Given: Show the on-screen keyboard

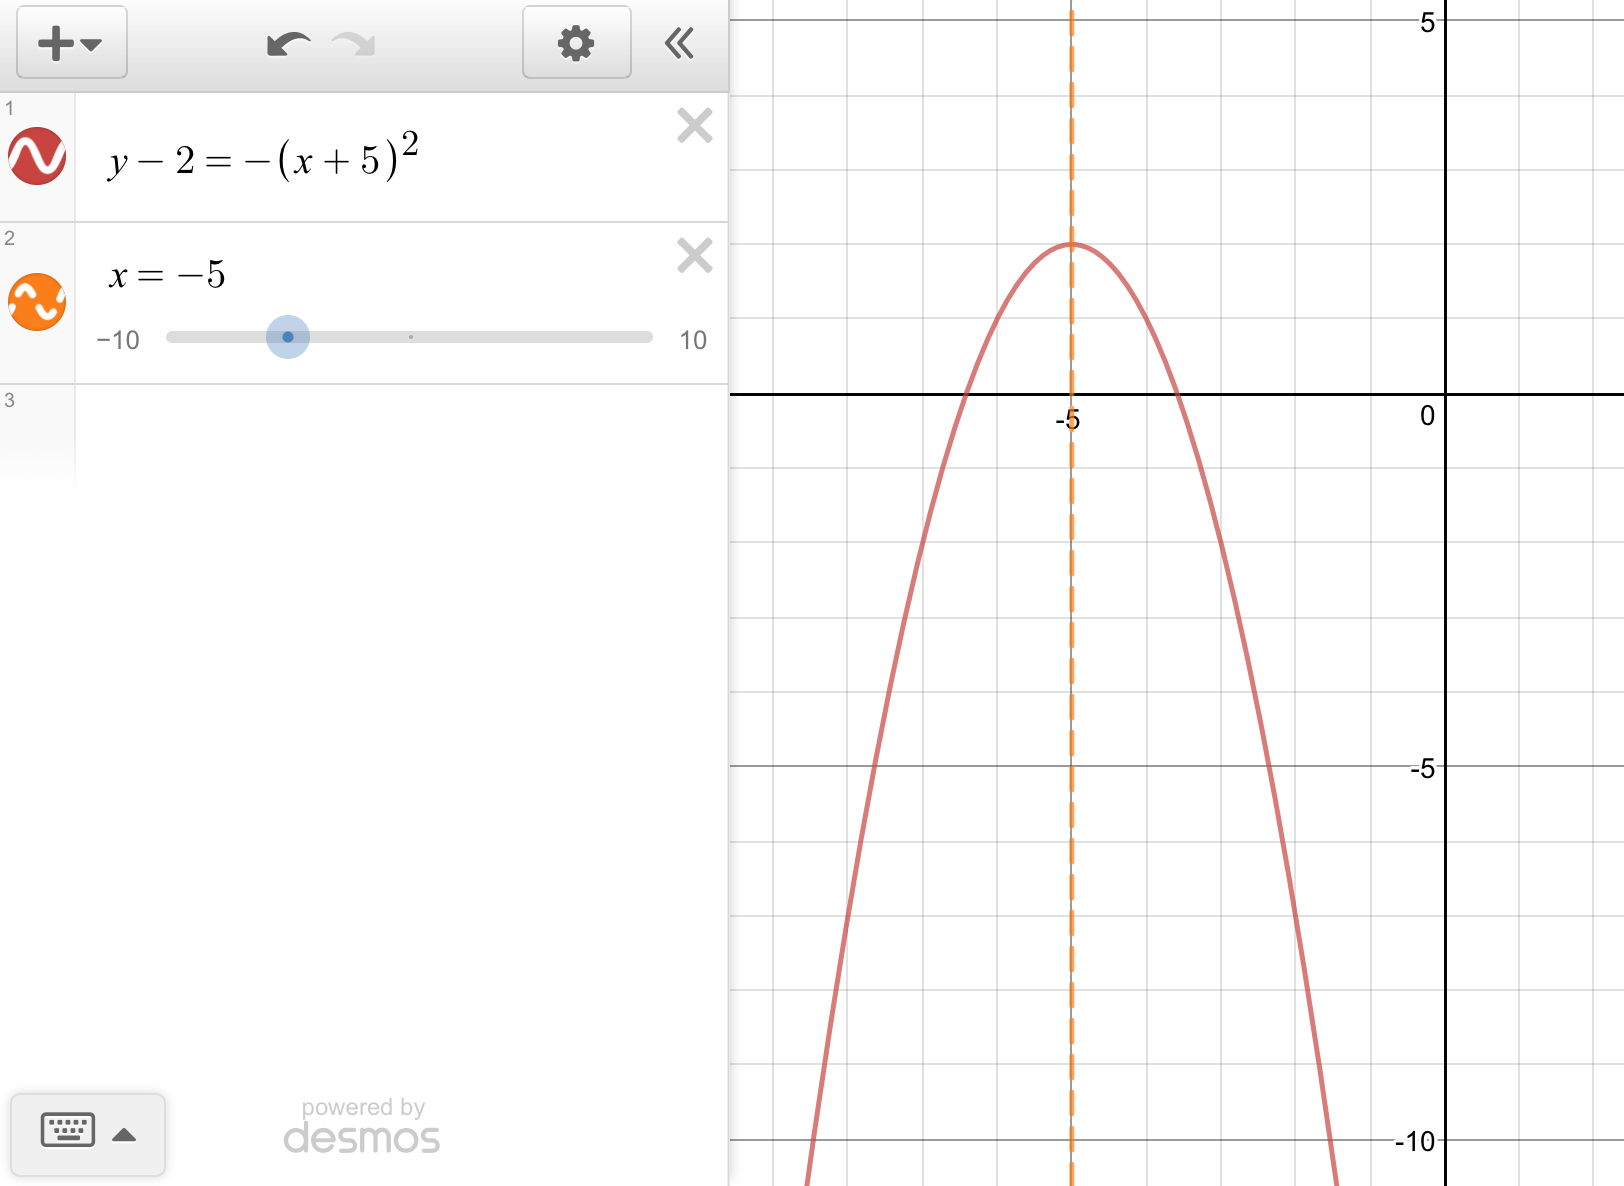Looking at the screenshot, I should pyautogui.click(x=88, y=1134).
